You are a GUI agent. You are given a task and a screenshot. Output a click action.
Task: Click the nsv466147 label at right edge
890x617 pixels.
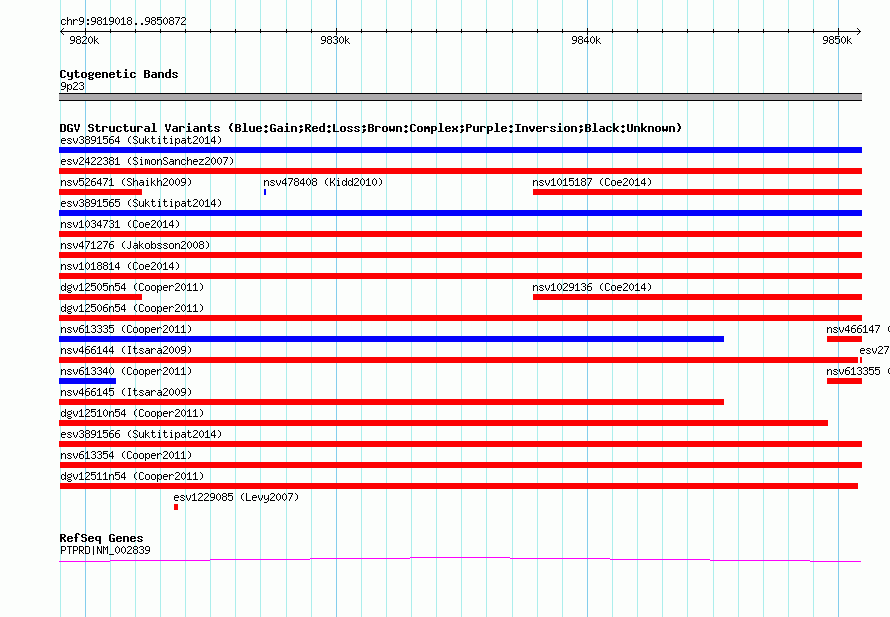click(x=858, y=329)
